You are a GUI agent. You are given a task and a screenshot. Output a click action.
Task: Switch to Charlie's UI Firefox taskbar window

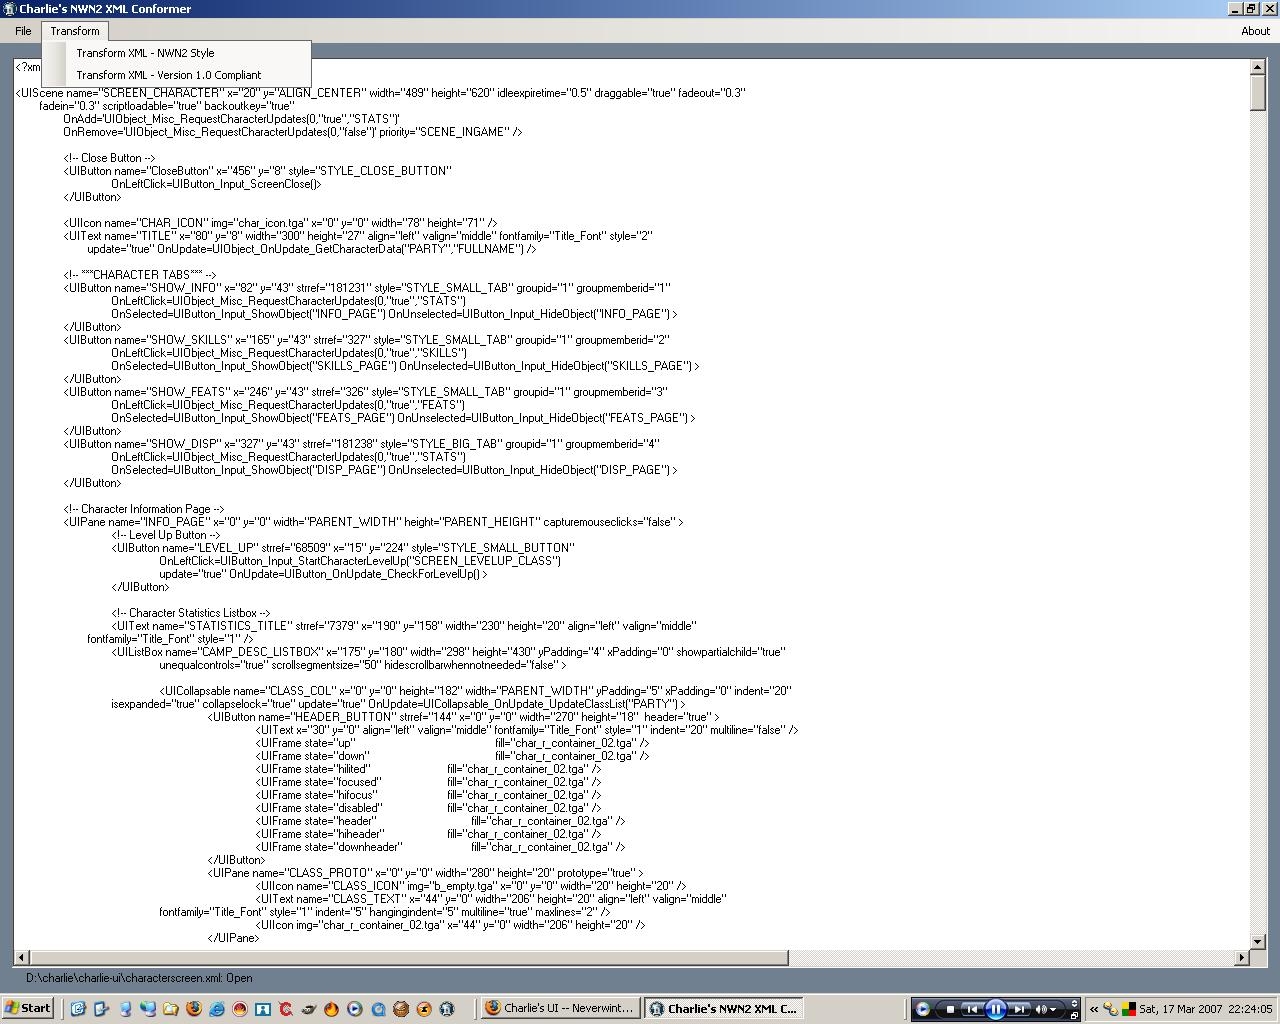tap(560, 1008)
